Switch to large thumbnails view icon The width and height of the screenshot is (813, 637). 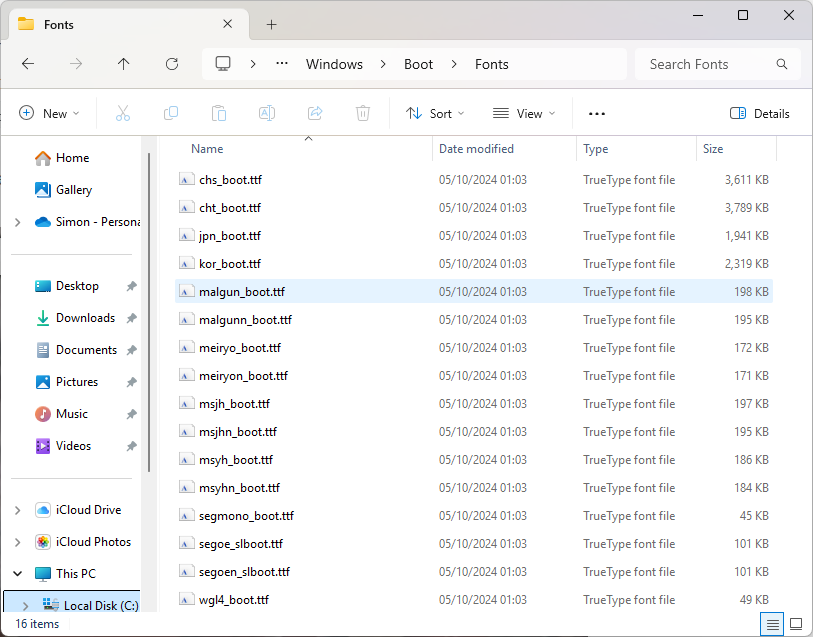pyautogui.click(x=796, y=624)
